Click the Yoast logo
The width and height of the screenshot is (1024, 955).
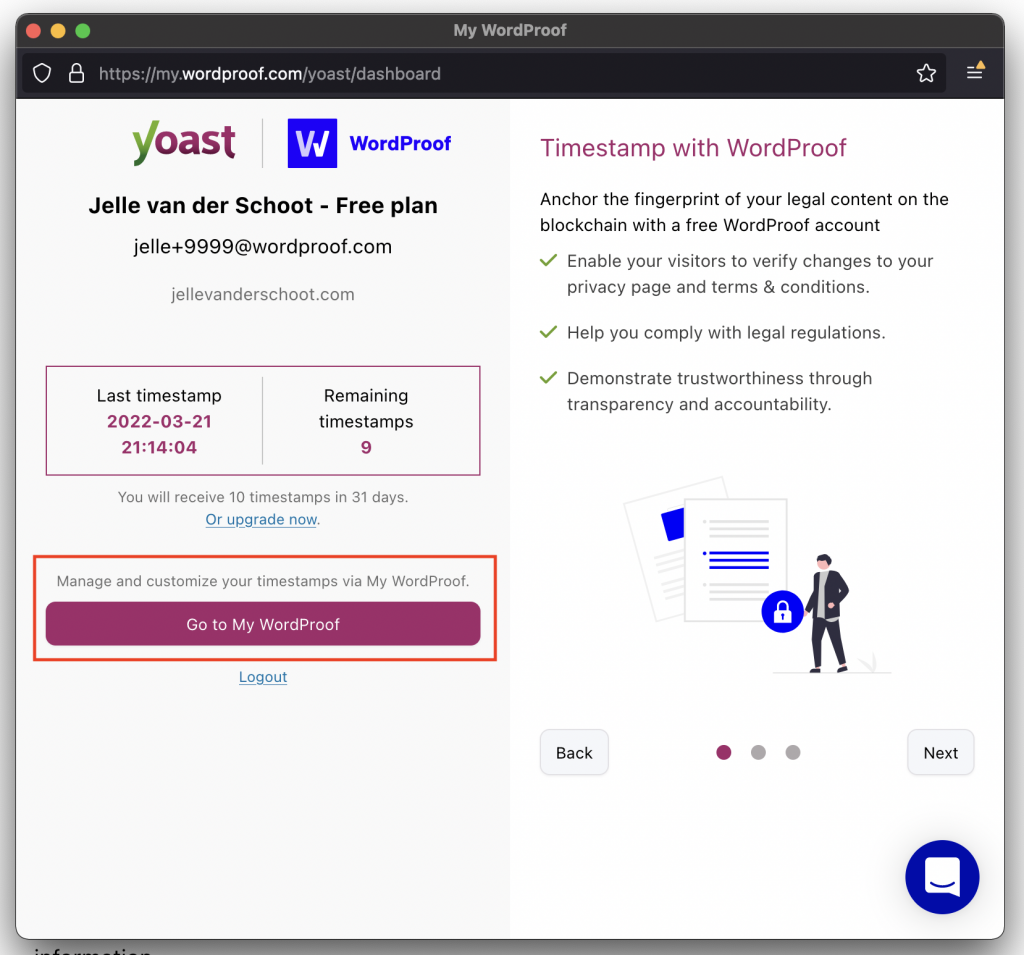pyautogui.click(x=184, y=142)
